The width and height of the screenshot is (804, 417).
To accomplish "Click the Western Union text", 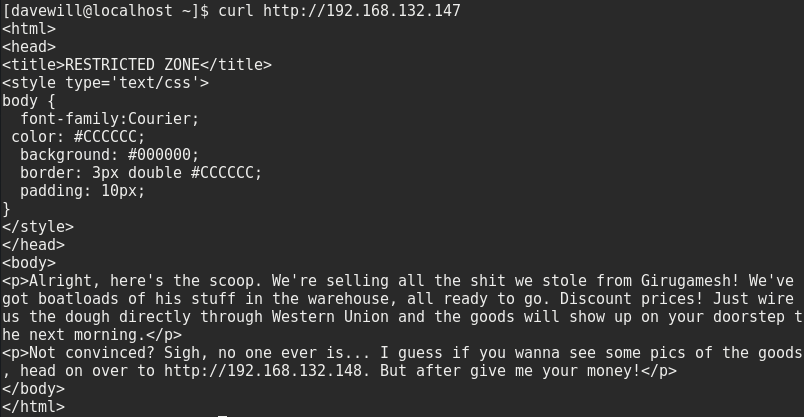I will click(330, 316).
